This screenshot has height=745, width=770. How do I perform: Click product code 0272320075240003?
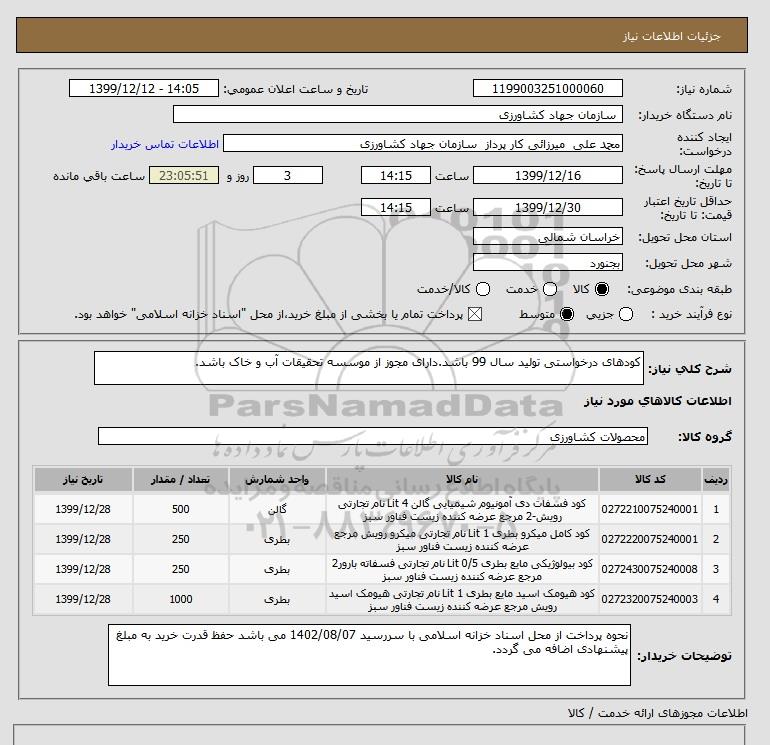click(650, 599)
